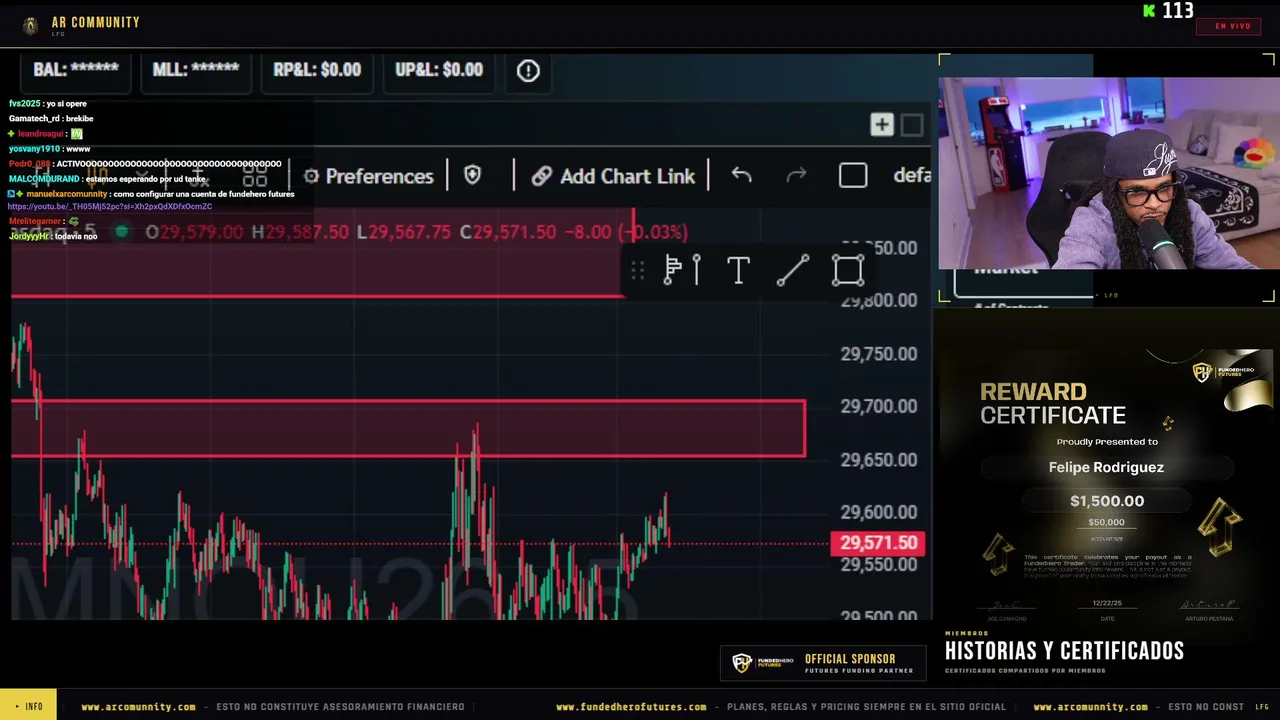Select the rectangle drawing tool

point(848,270)
